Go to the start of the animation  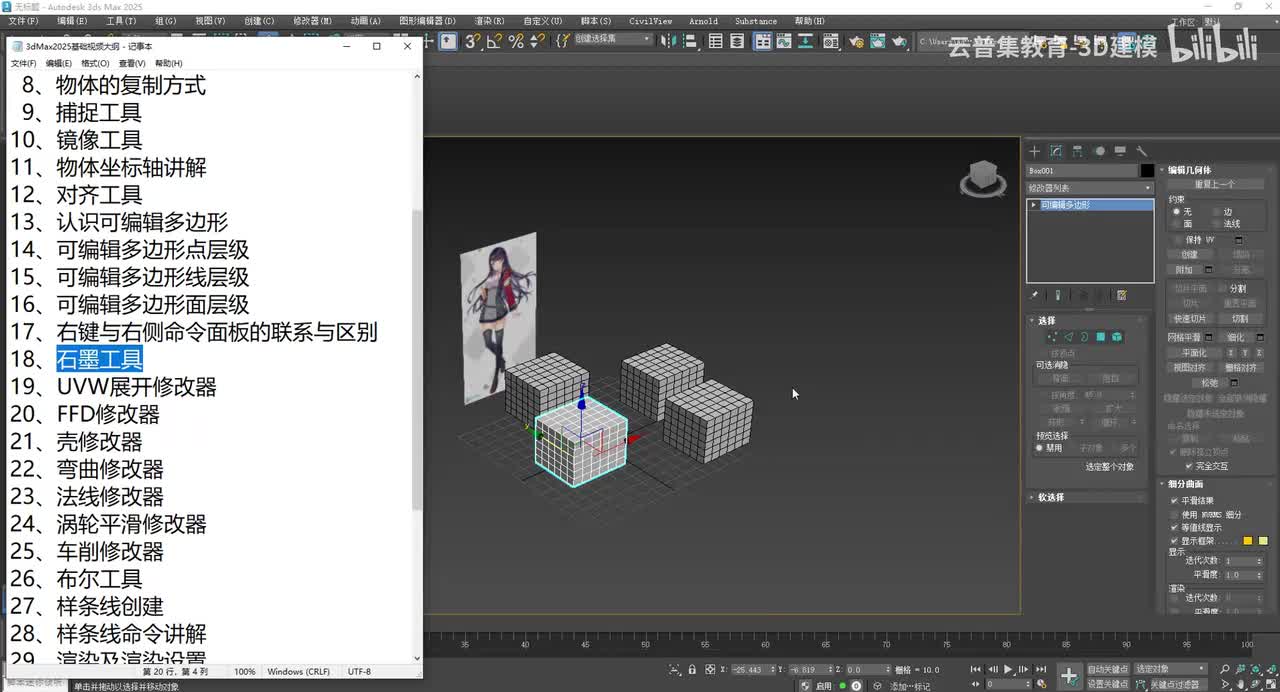(975, 669)
